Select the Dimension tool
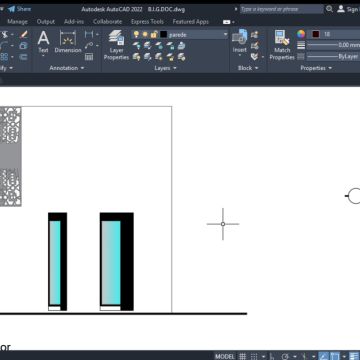The width and height of the screenshot is (360, 360). point(68,42)
